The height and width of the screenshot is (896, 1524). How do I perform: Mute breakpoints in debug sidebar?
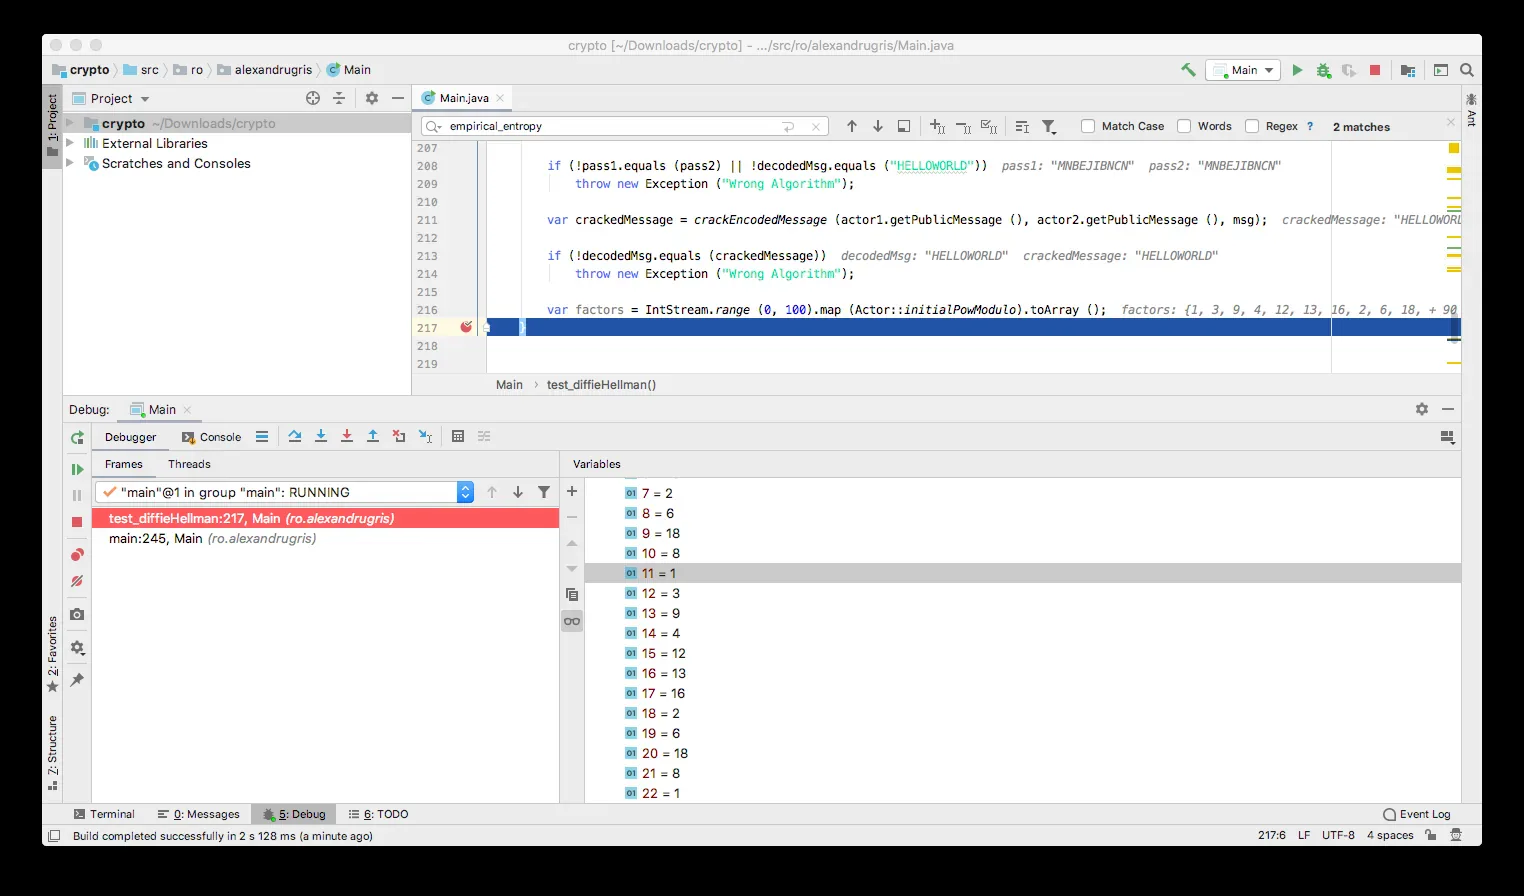coord(77,581)
